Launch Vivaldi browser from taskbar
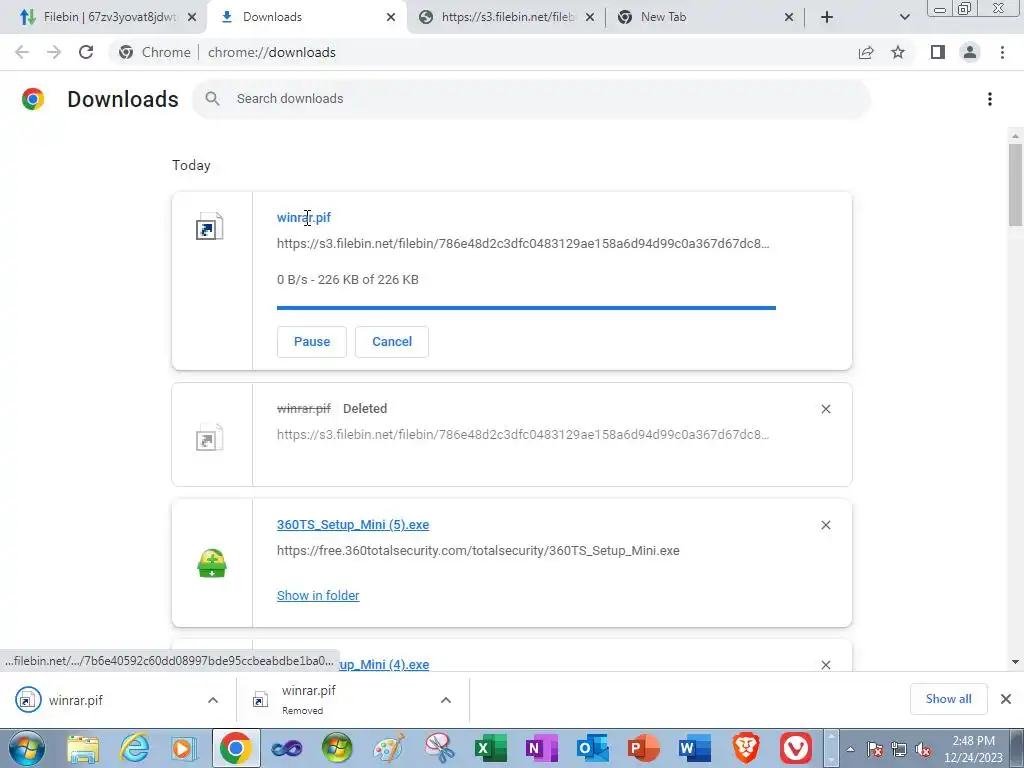The width and height of the screenshot is (1024, 768). point(796,748)
